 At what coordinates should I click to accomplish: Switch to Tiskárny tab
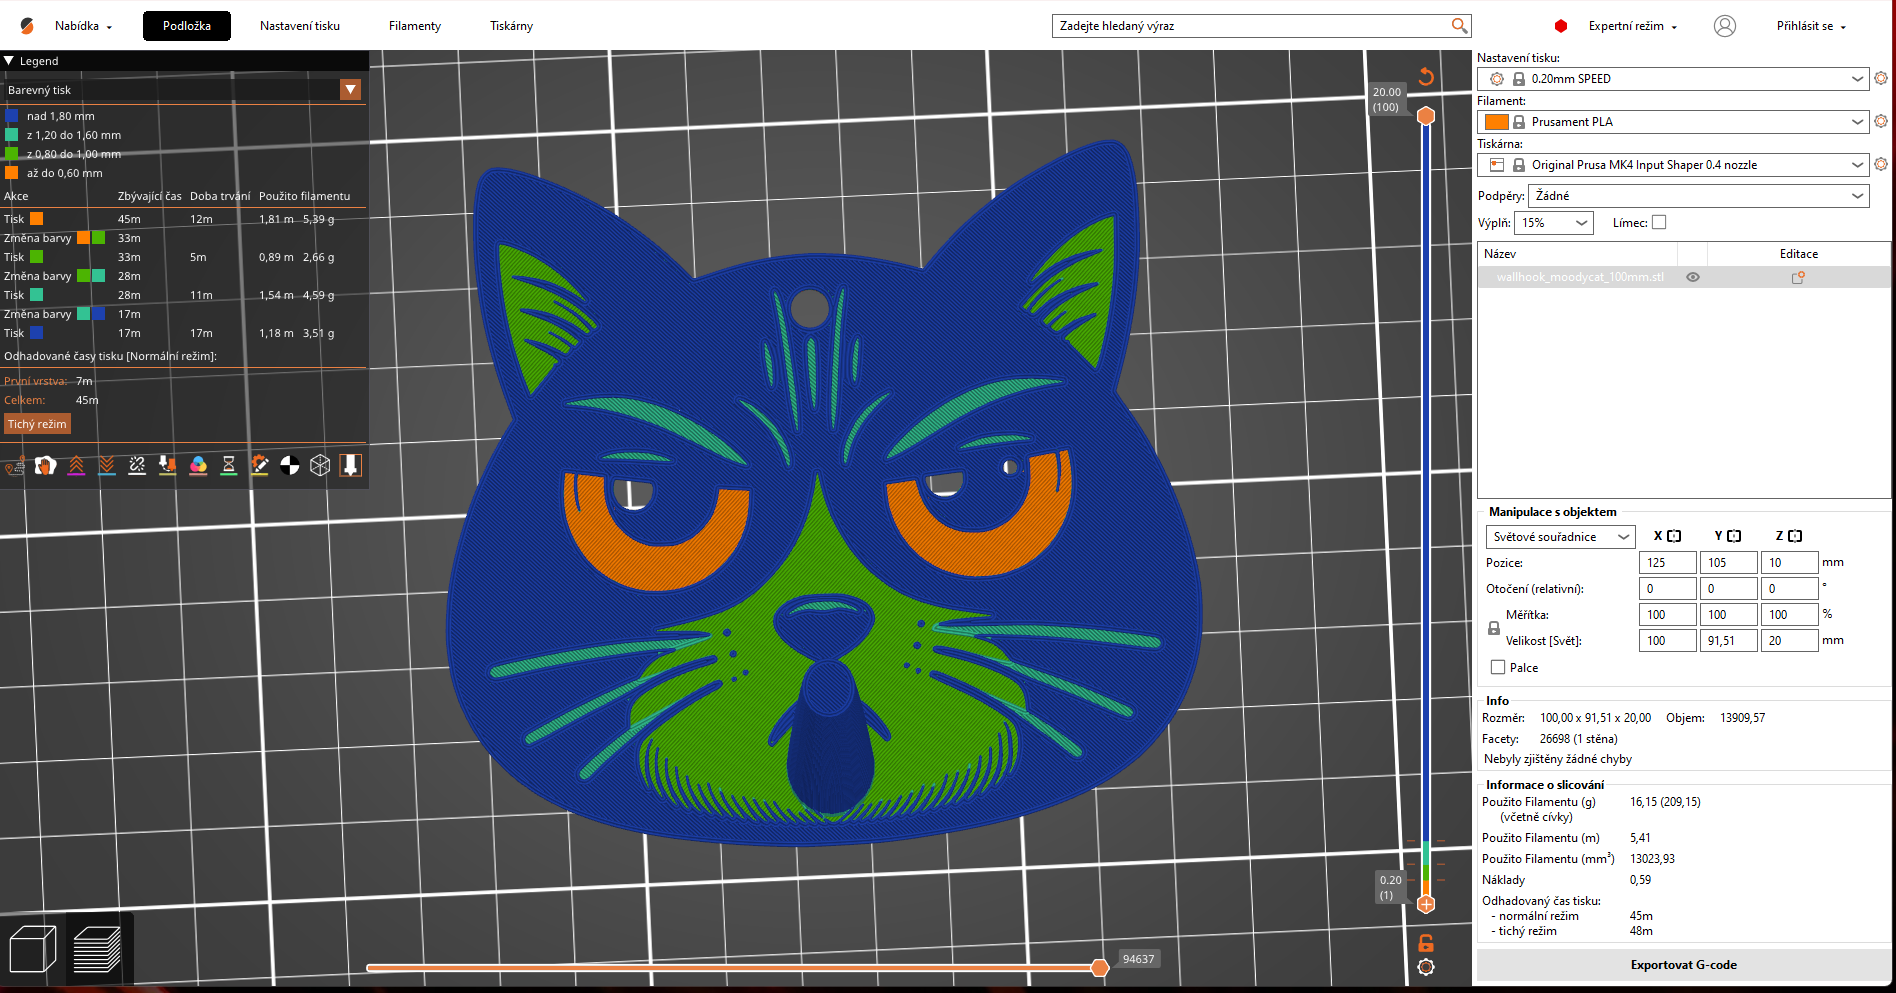click(511, 26)
